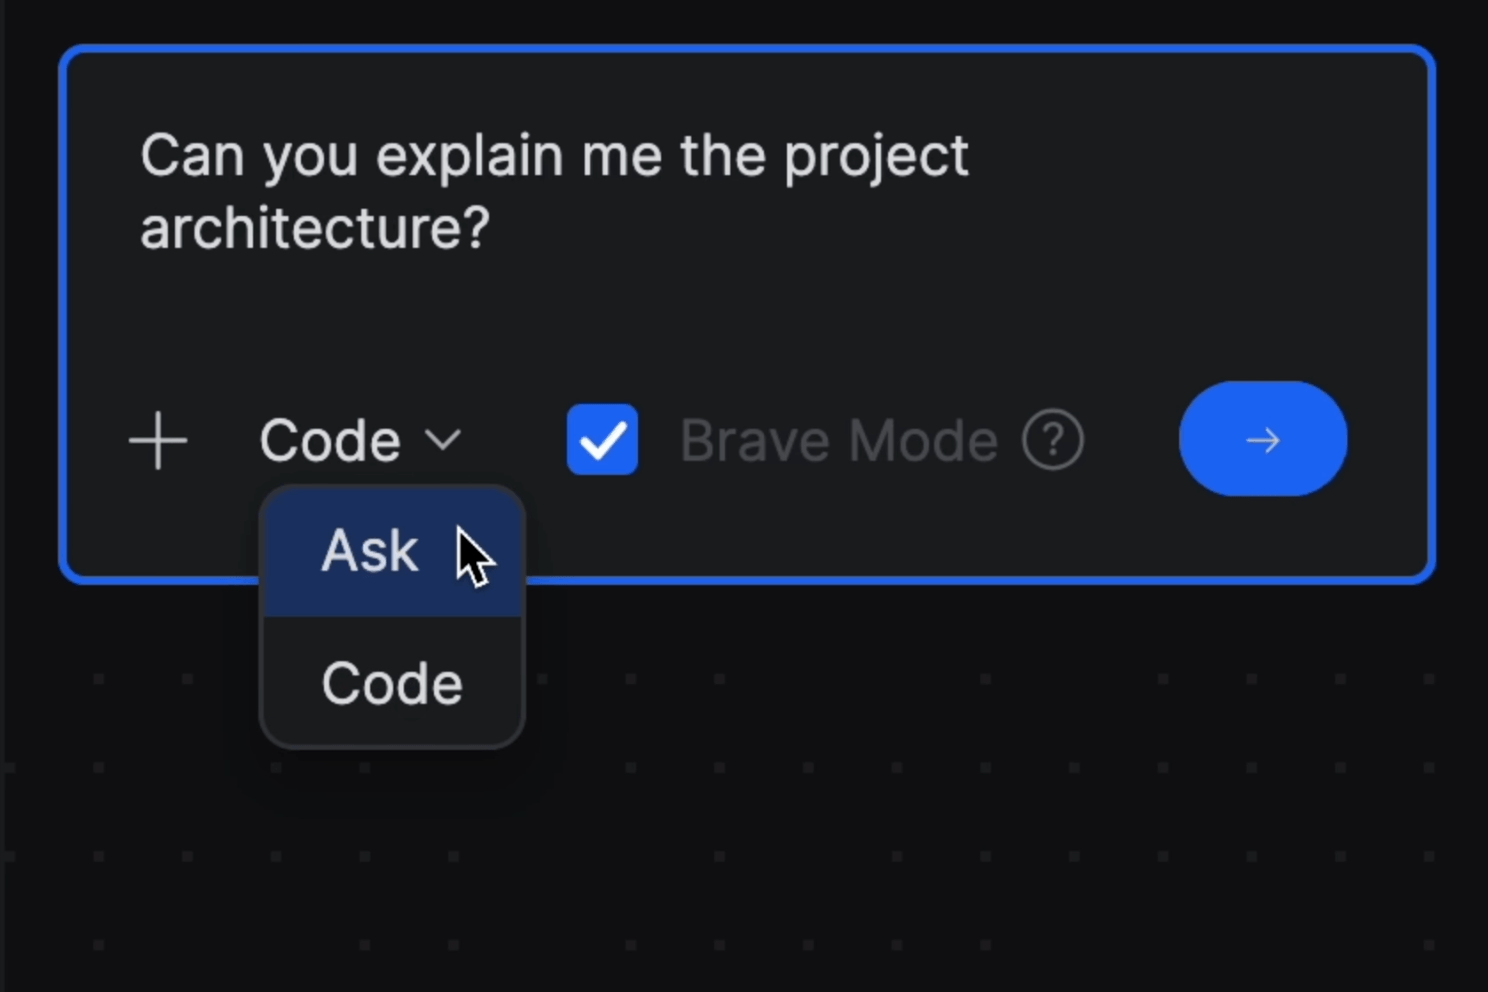Viewport: 1488px width, 992px height.
Task: Click the chevron beside the Code label
Action: (443, 440)
